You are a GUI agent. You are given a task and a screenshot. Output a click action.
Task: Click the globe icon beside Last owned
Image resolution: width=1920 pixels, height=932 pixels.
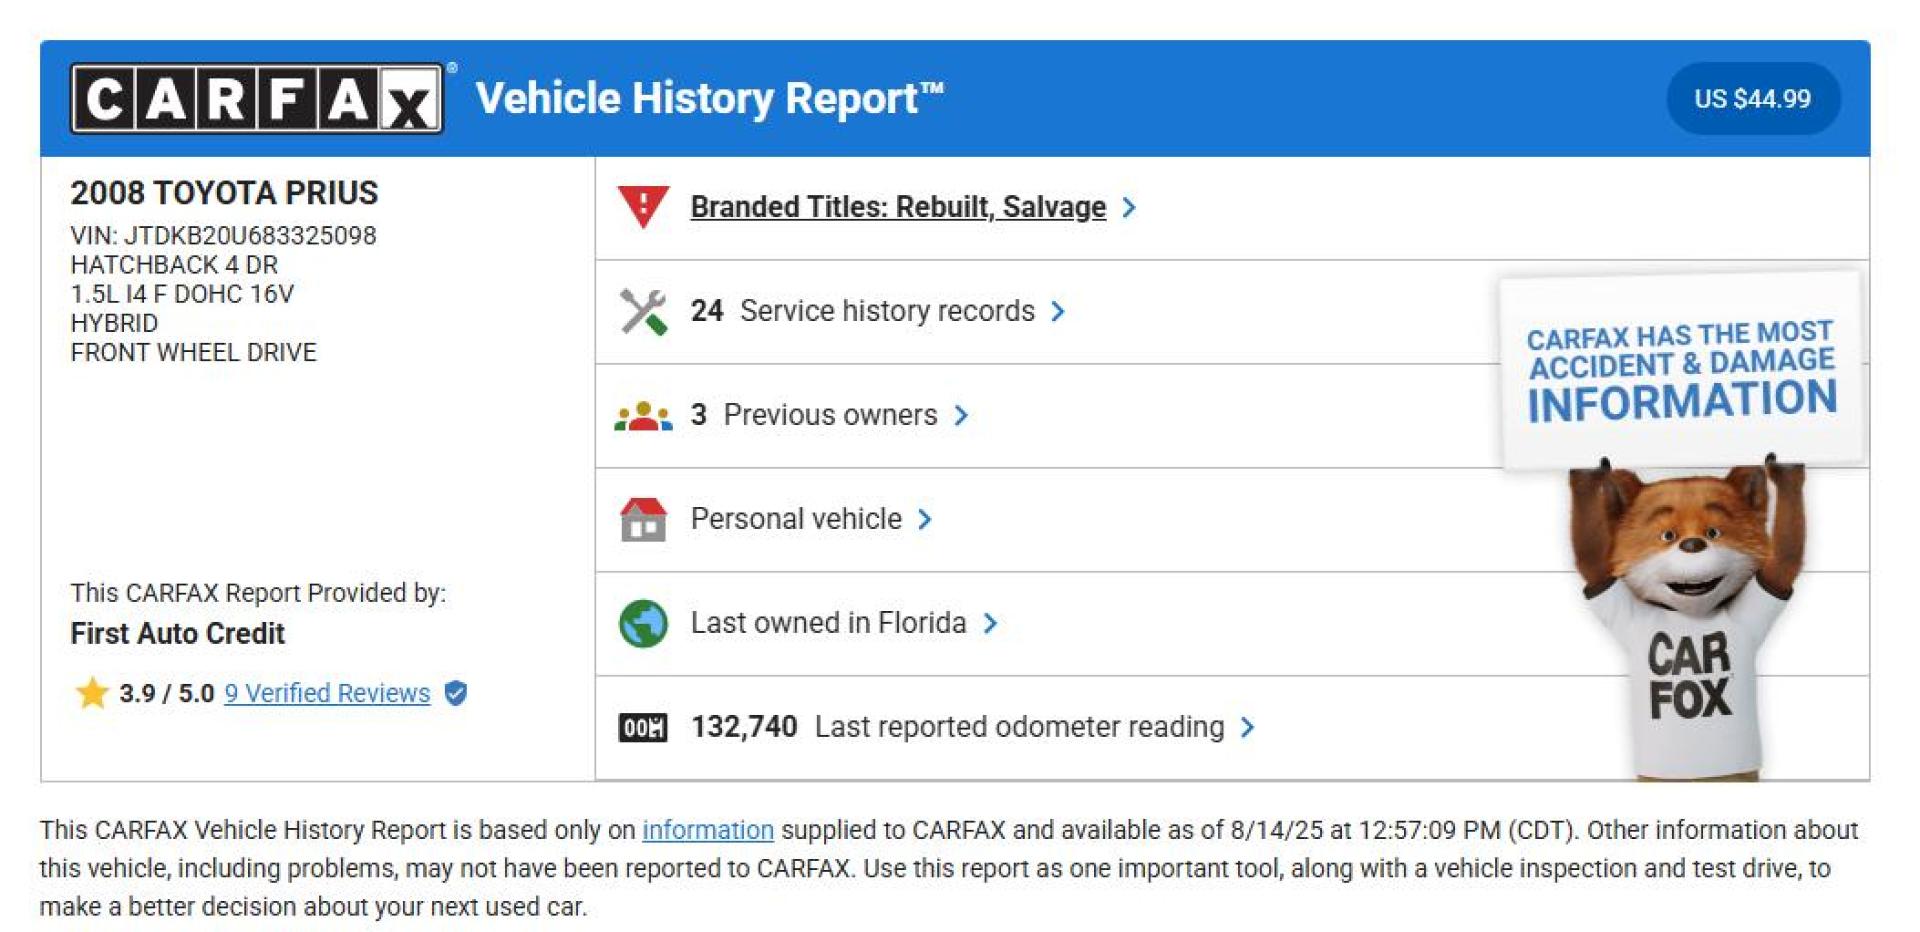[643, 623]
